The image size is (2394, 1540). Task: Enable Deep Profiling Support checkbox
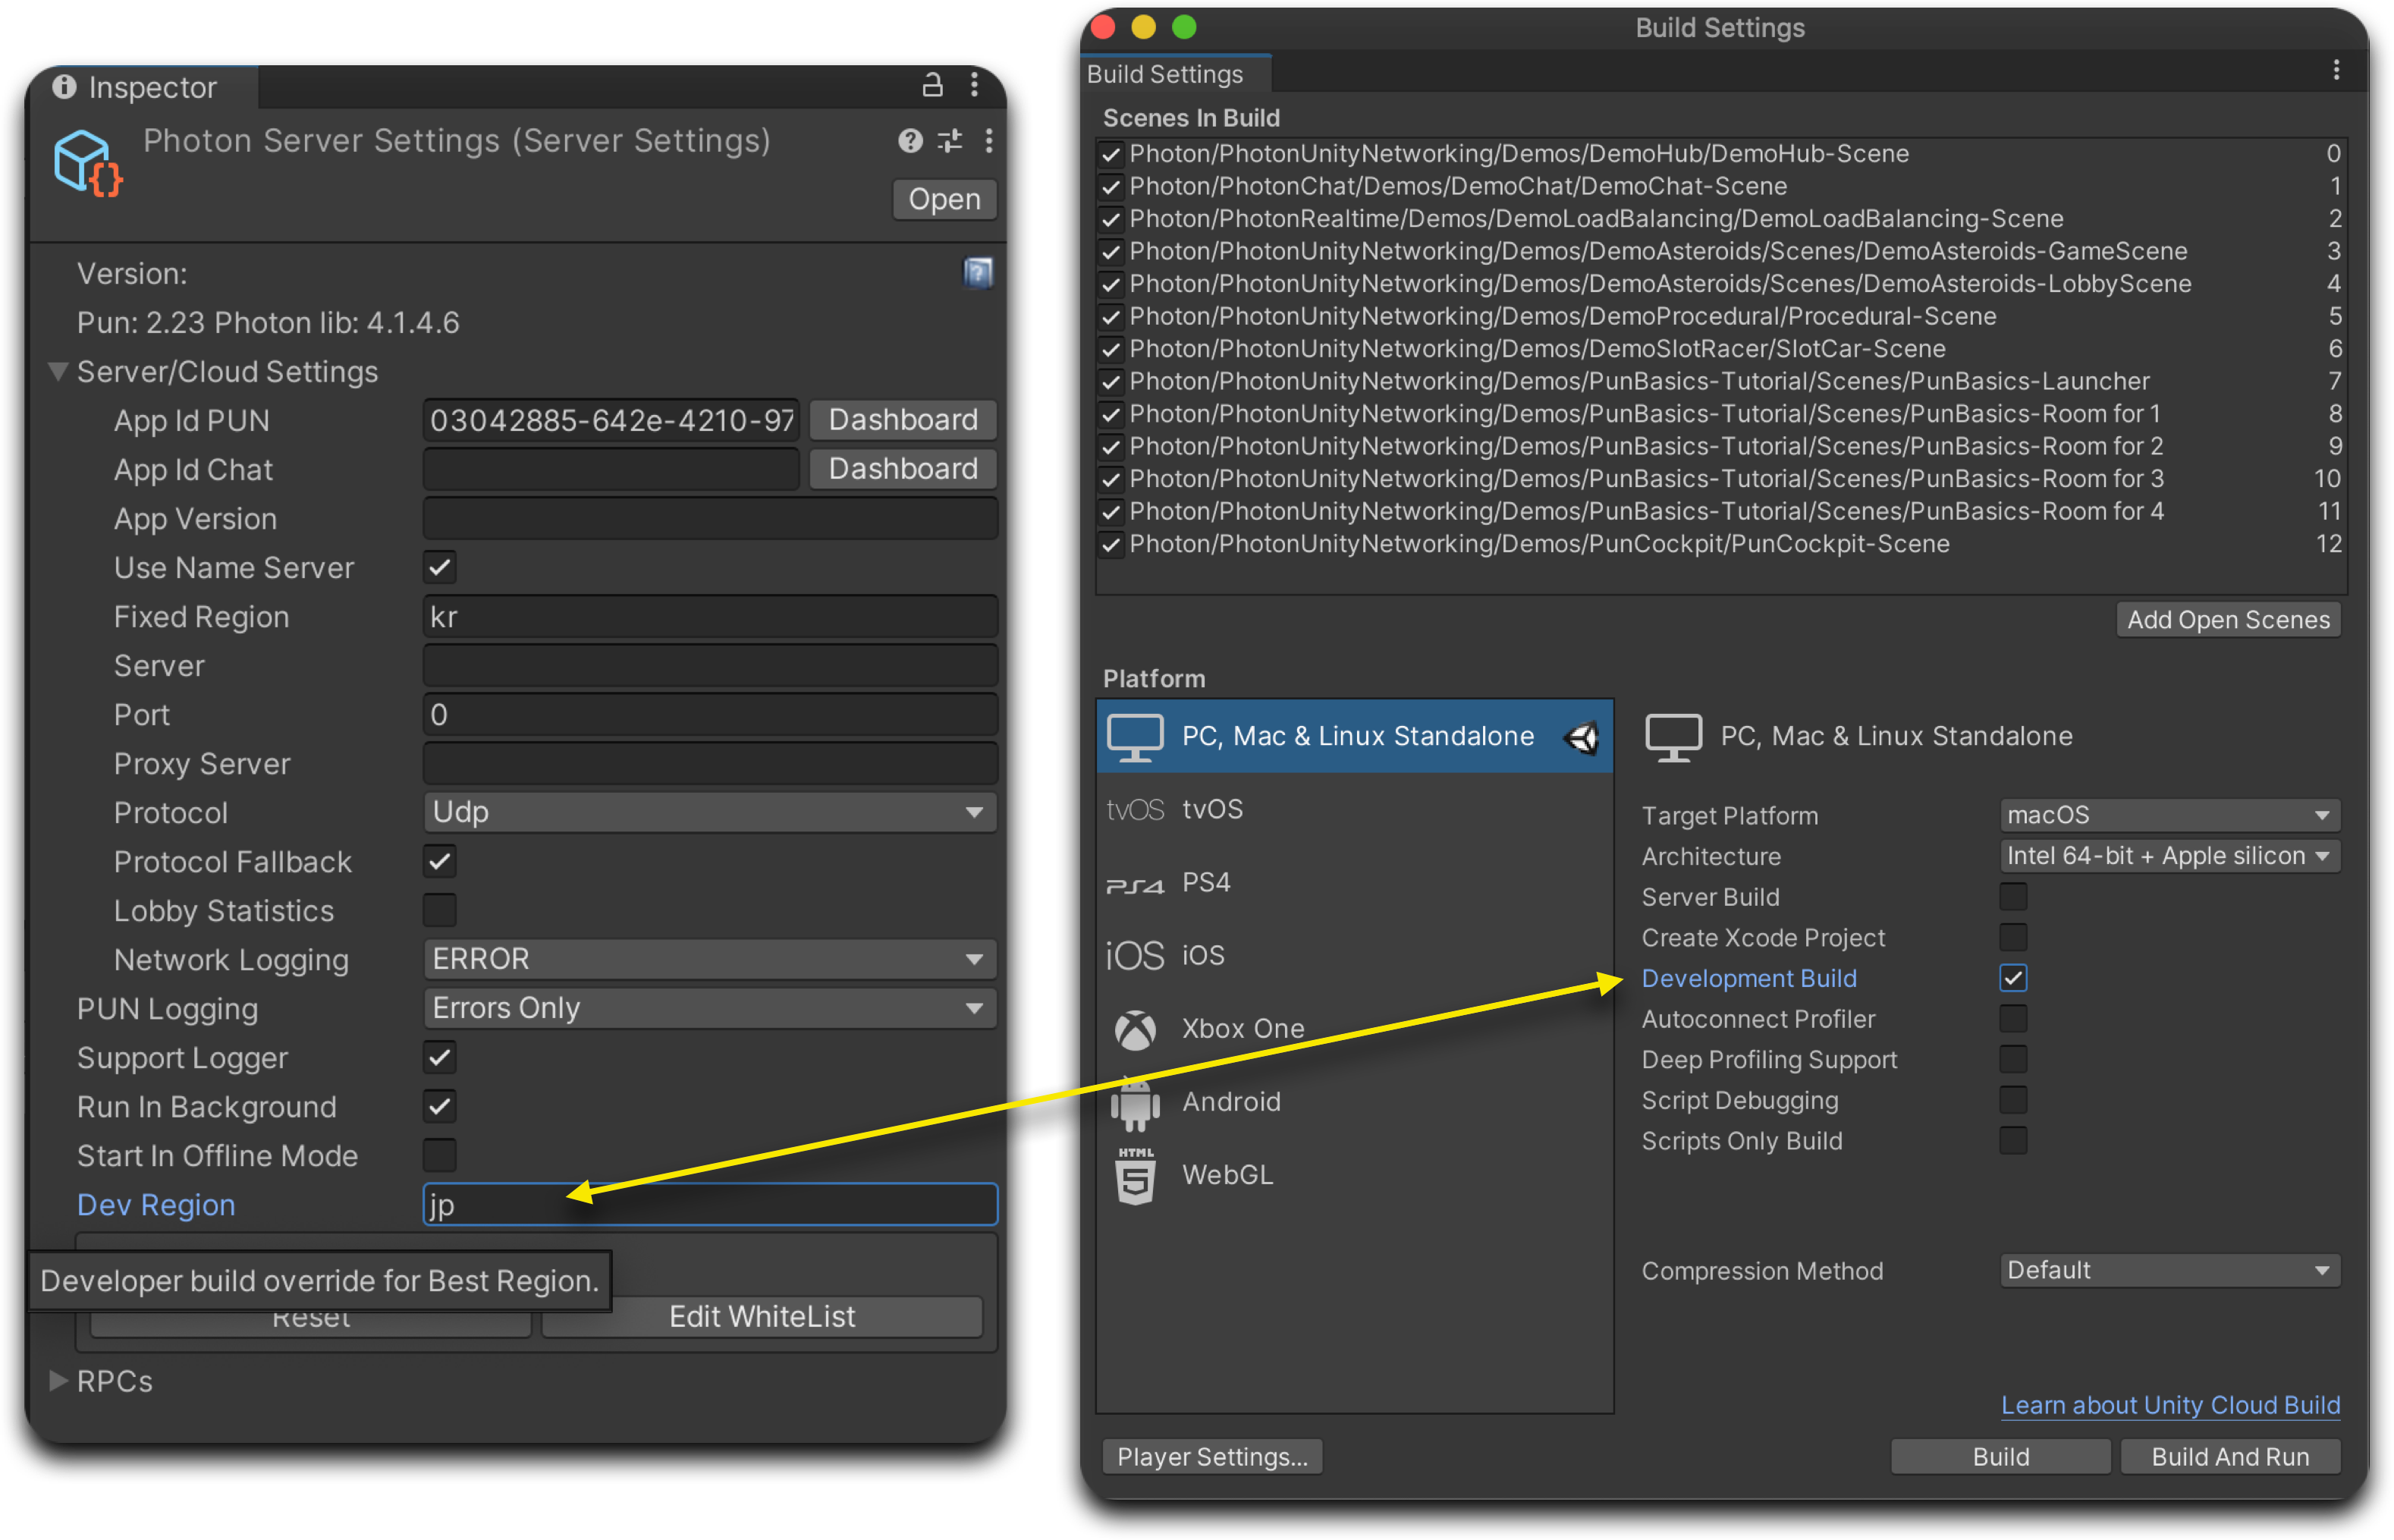2013,1059
